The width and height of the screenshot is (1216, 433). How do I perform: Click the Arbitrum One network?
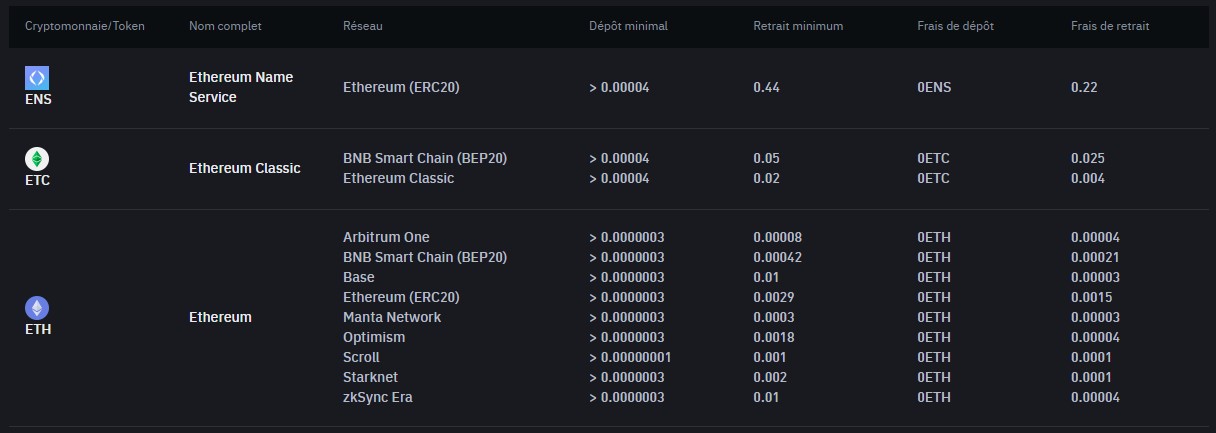point(386,237)
